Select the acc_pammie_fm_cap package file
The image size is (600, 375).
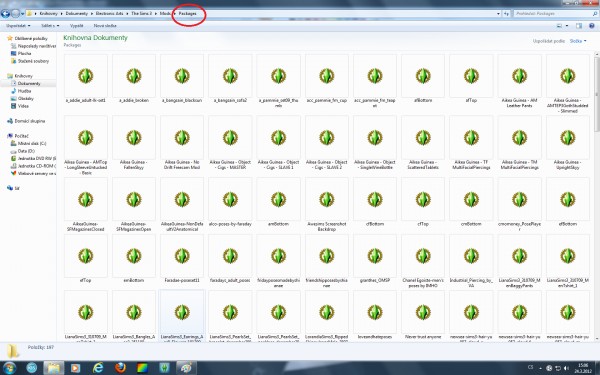coord(327,79)
